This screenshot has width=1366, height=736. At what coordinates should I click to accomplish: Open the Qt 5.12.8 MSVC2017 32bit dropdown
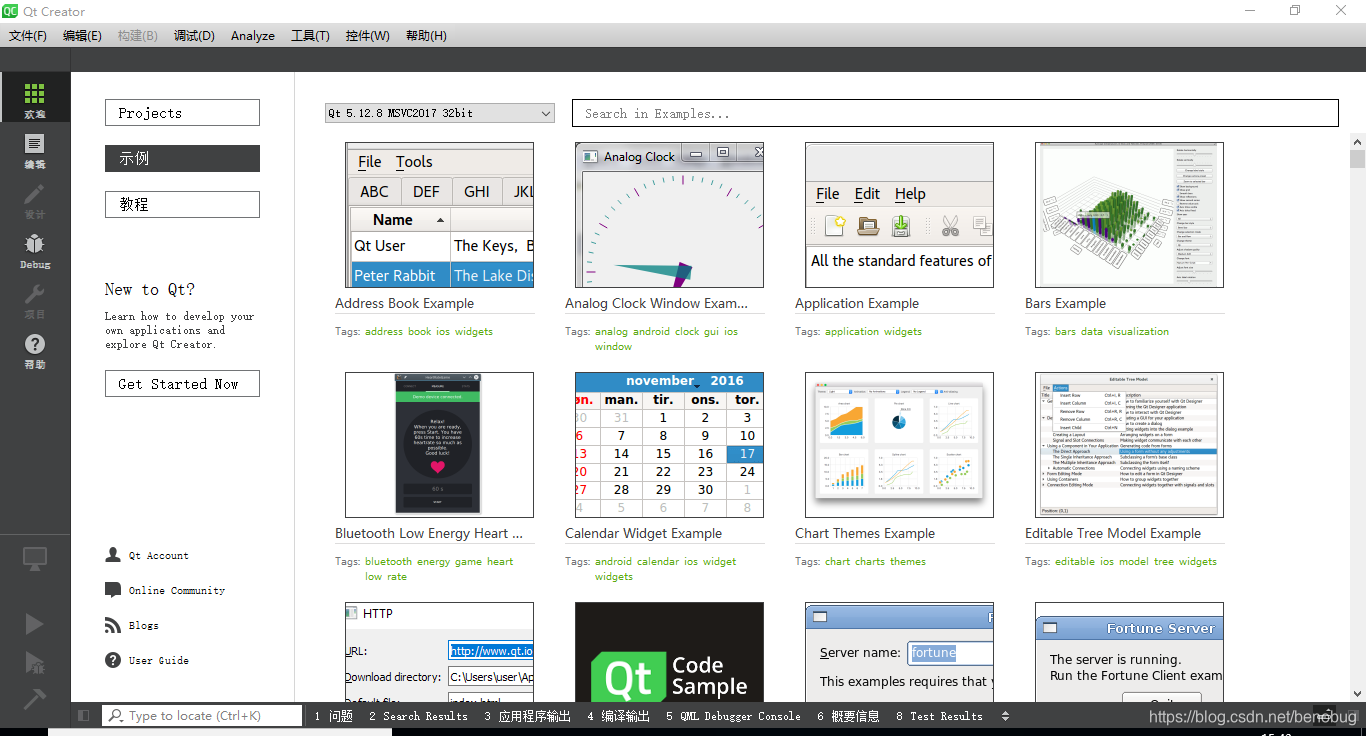tap(439, 113)
